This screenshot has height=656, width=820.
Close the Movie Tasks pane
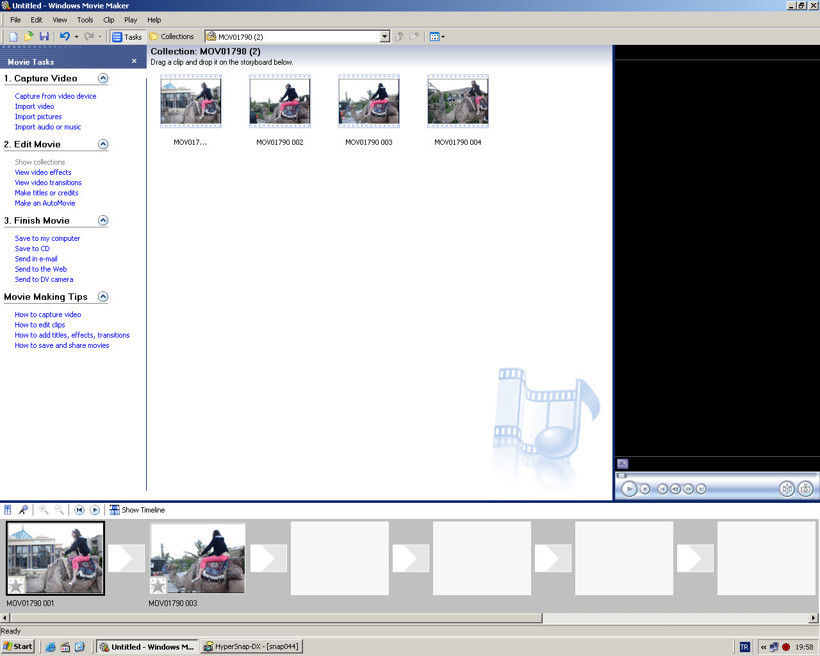tap(134, 61)
